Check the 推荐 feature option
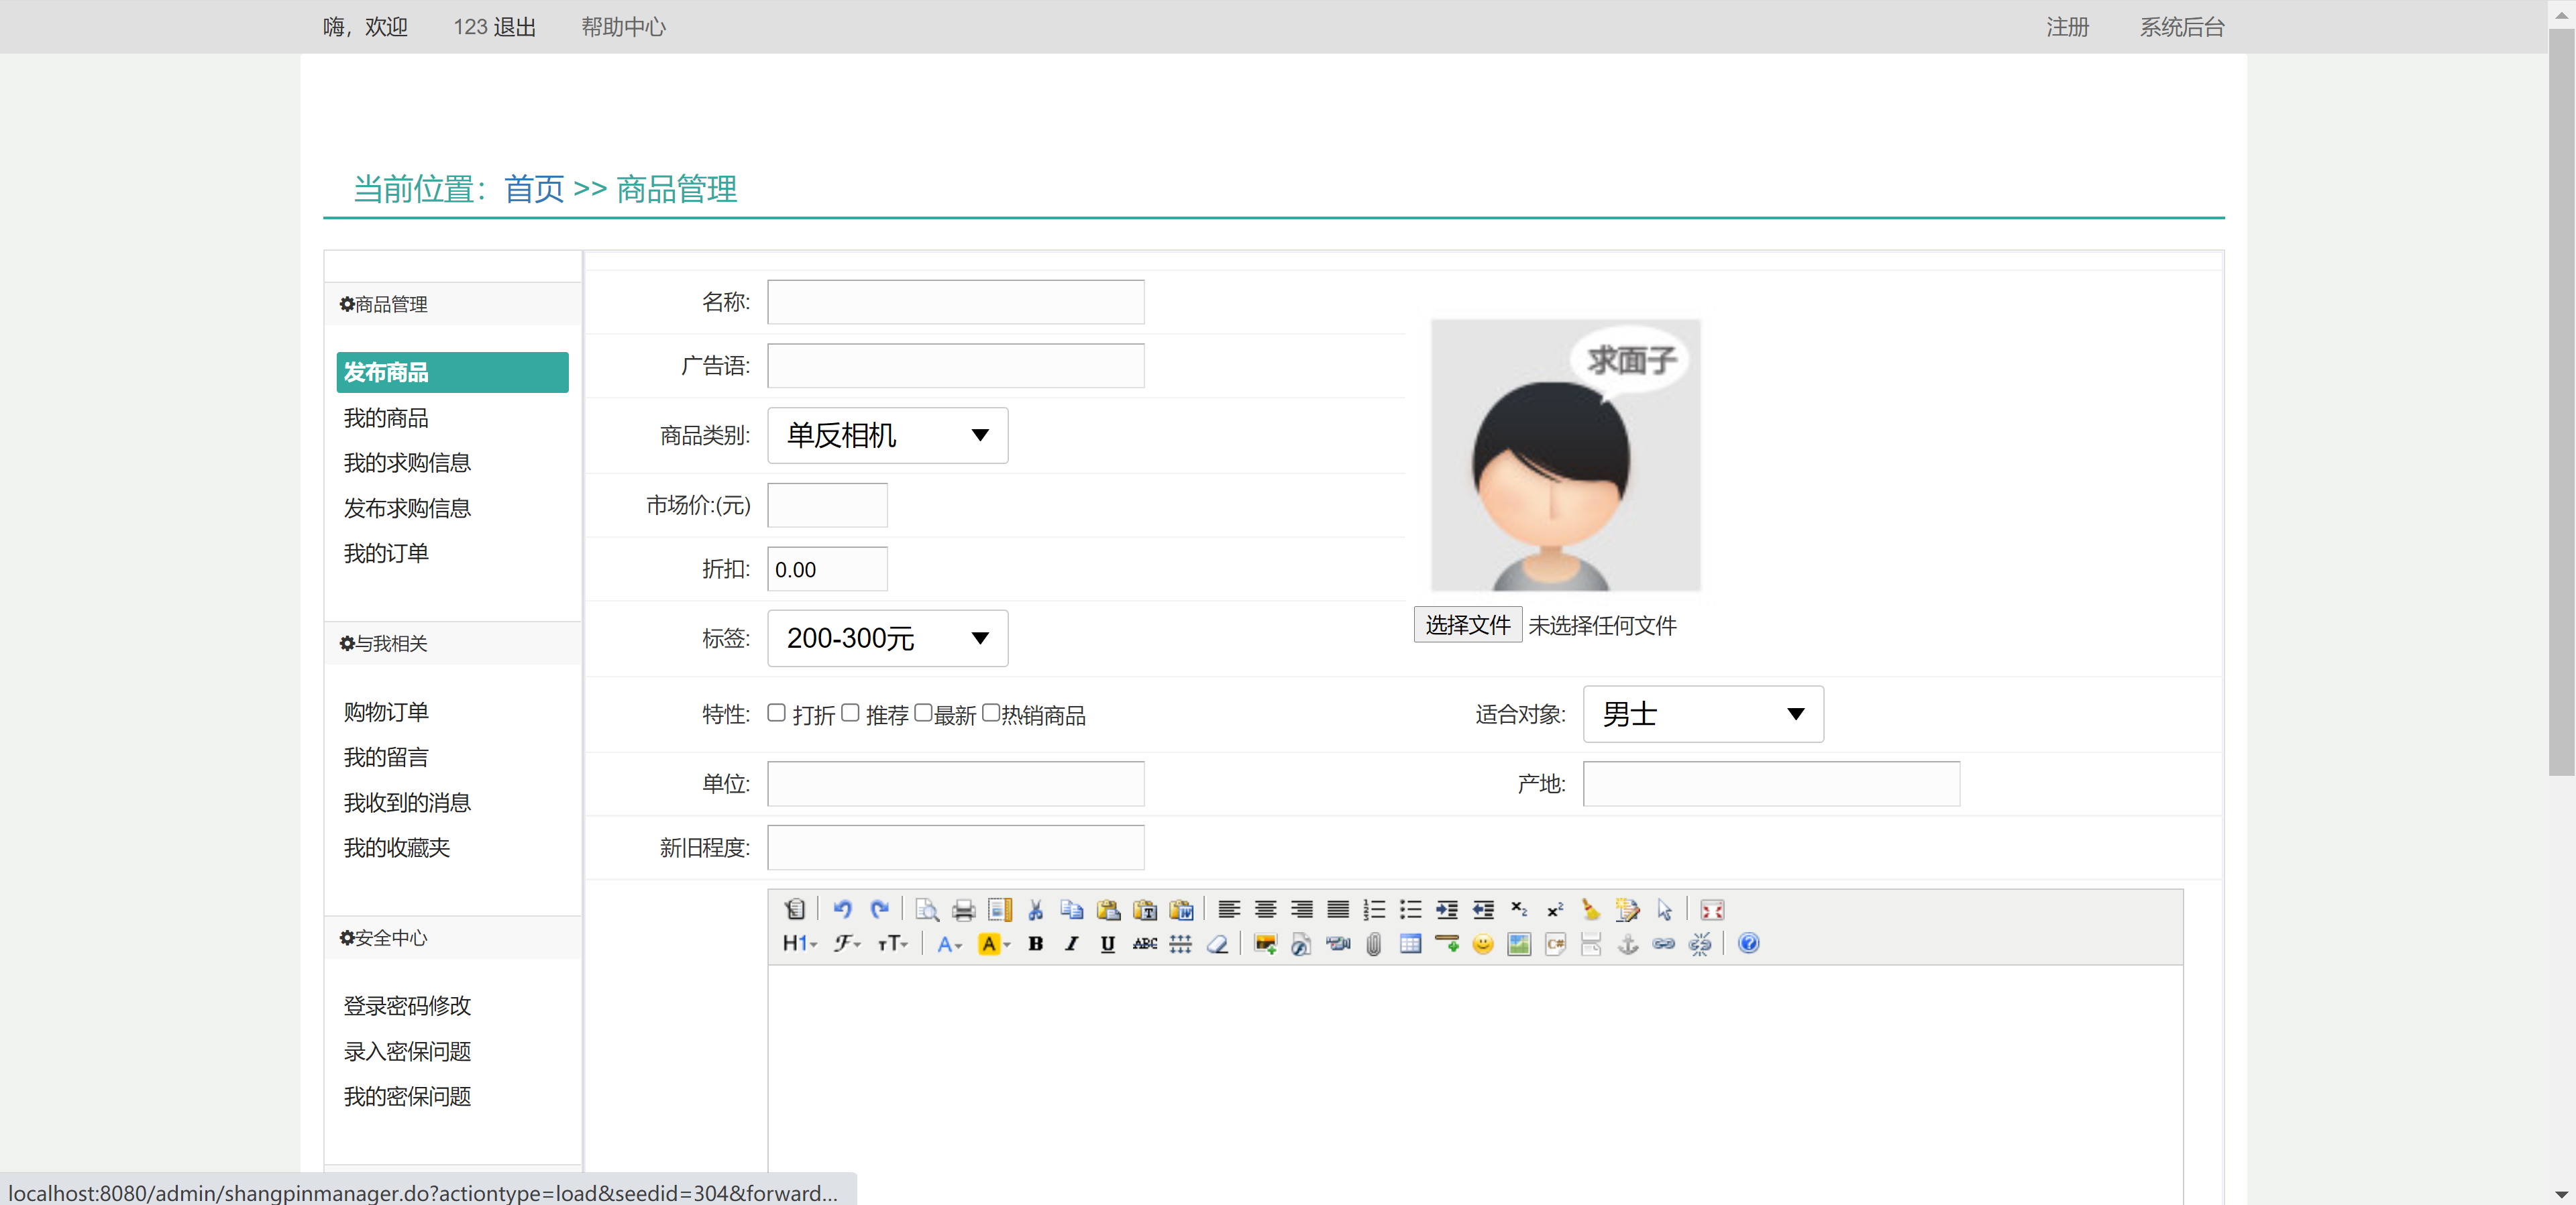2576x1205 pixels. [x=850, y=713]
